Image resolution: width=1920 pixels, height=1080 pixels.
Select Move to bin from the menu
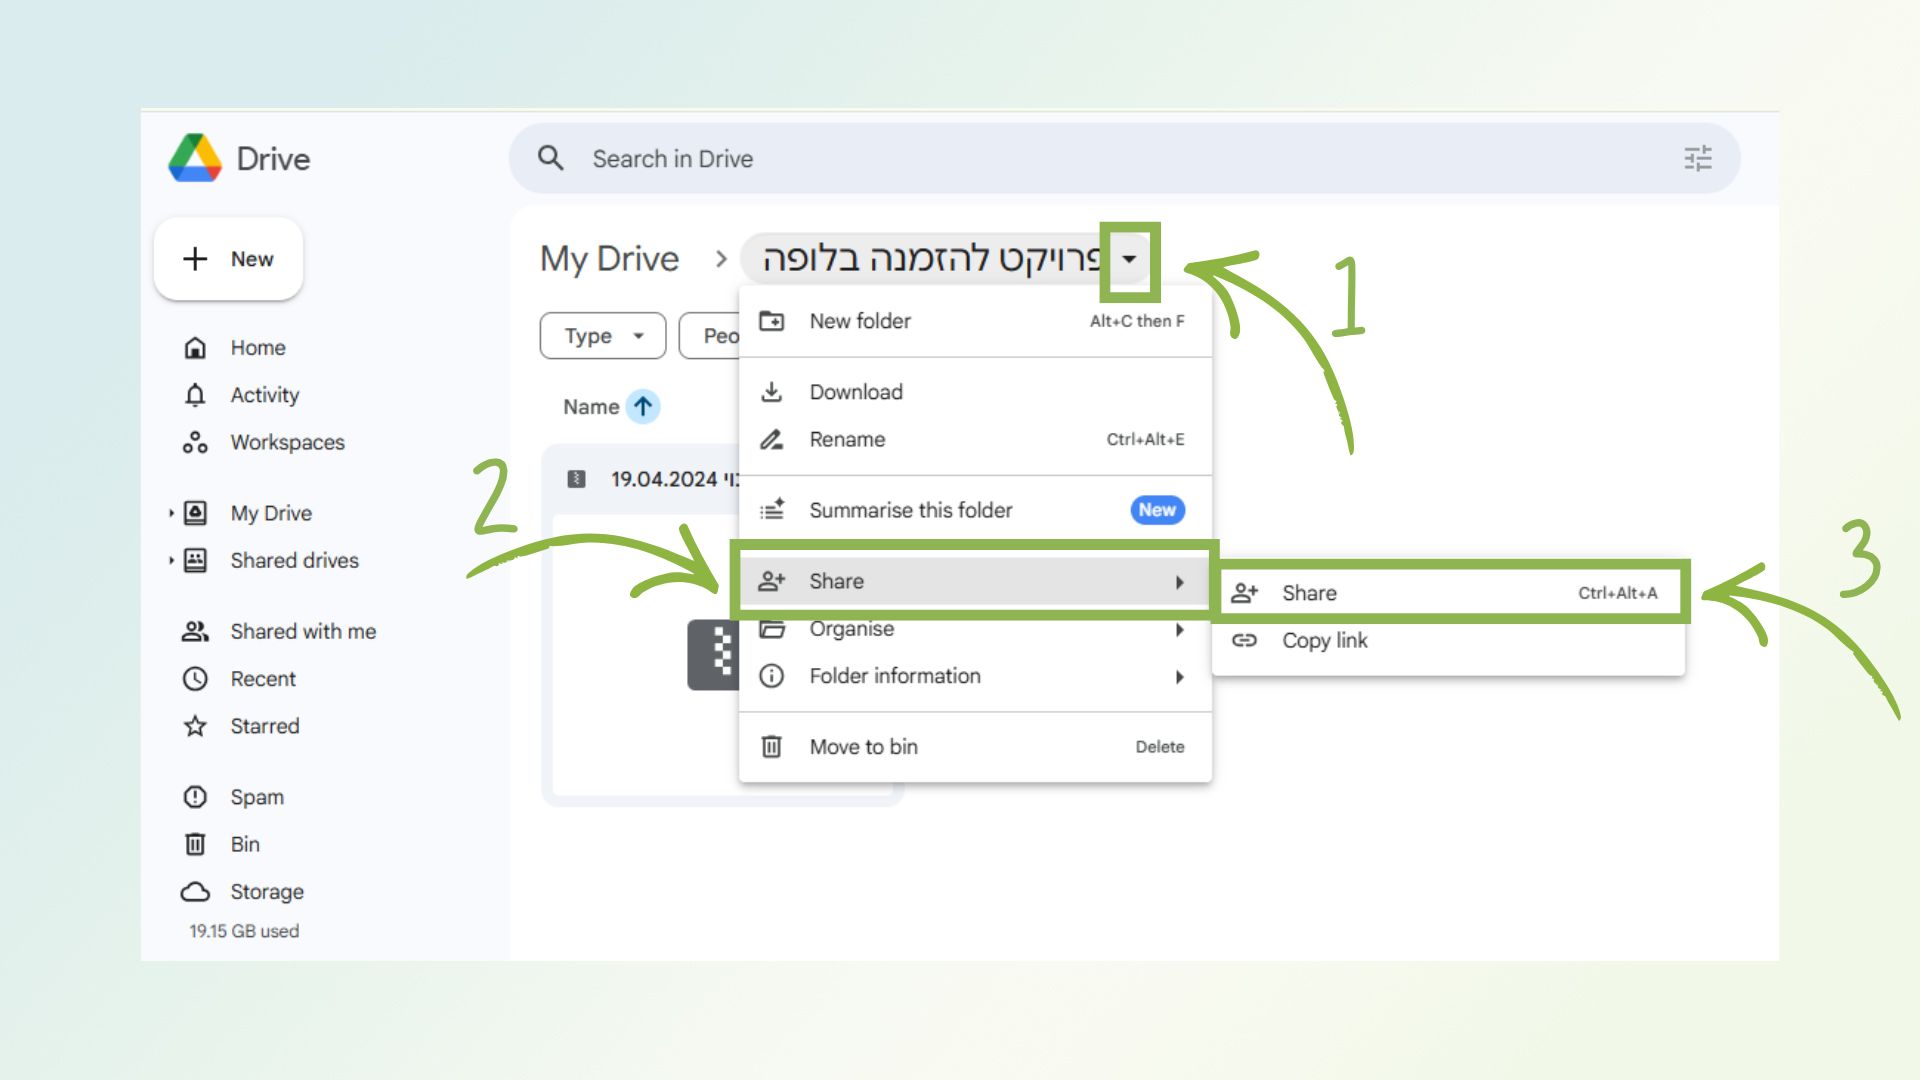tap(864, 746)
